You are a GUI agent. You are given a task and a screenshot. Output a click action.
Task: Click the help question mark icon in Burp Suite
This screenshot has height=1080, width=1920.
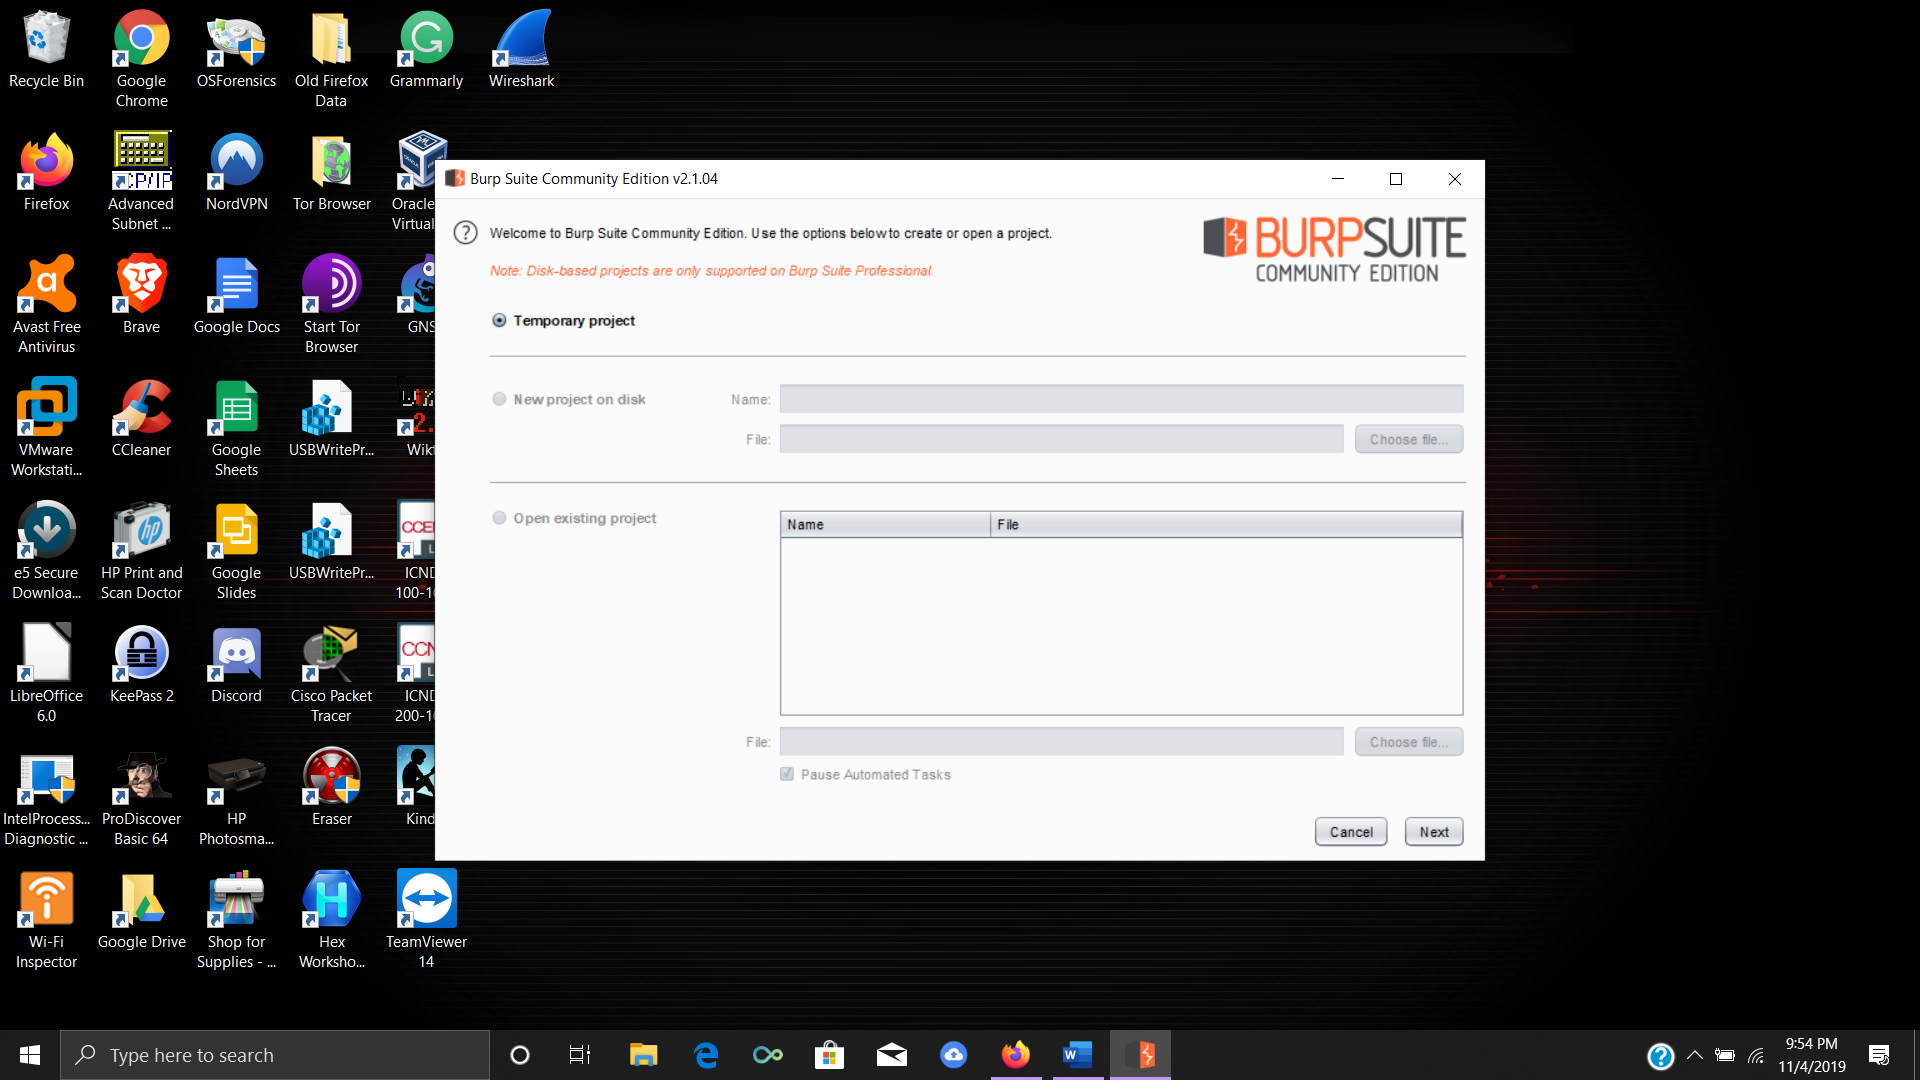coord(465,233)
